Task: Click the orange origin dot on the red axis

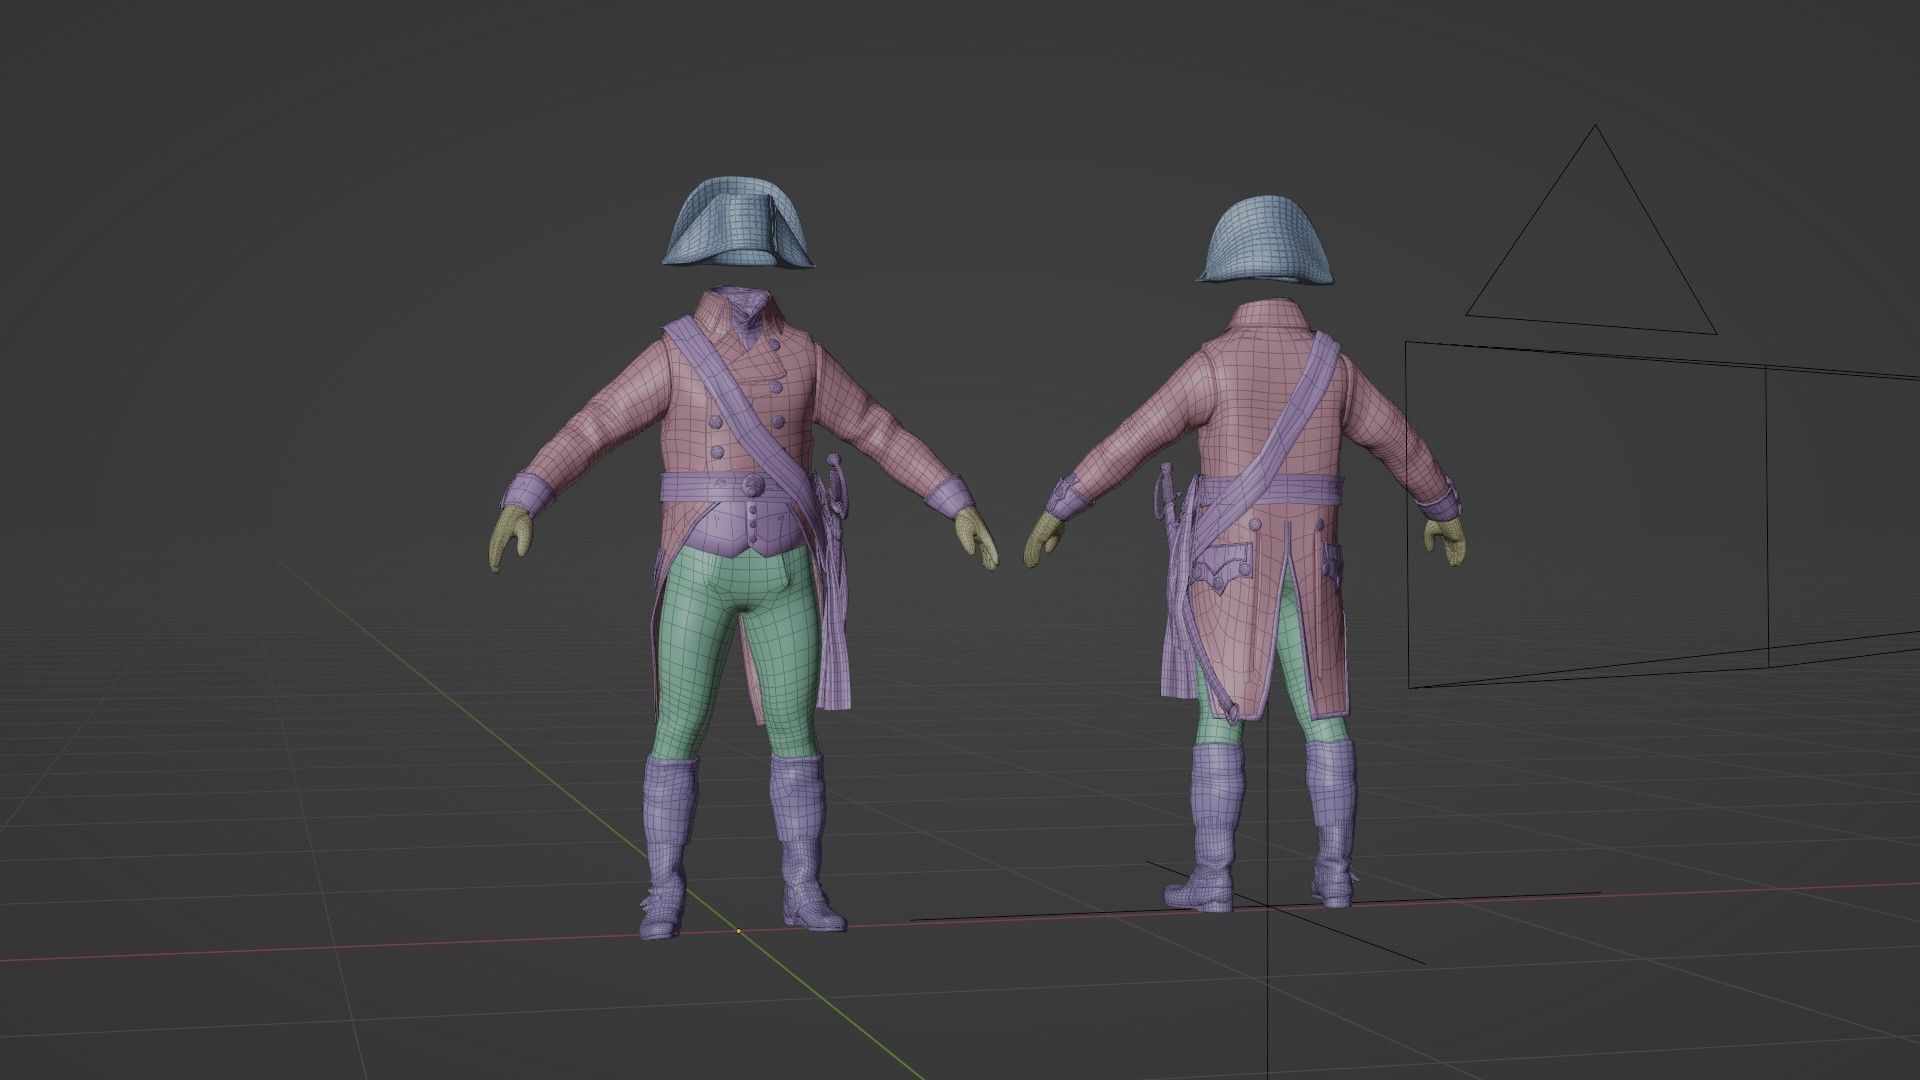Action: pos(739,931)
